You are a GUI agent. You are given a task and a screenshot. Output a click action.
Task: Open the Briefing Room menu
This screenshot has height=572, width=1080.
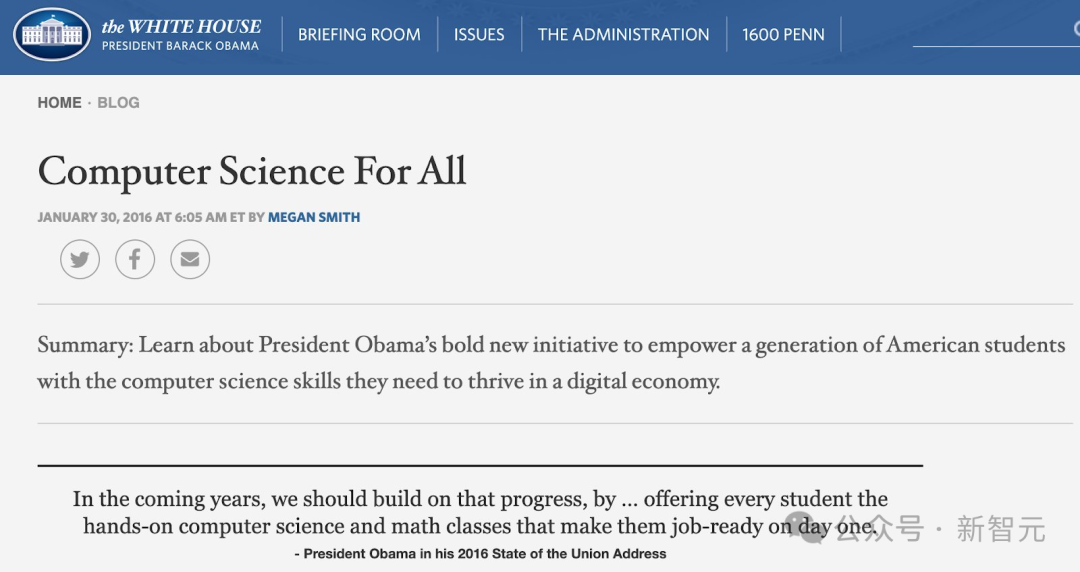[x=359, y=34]
